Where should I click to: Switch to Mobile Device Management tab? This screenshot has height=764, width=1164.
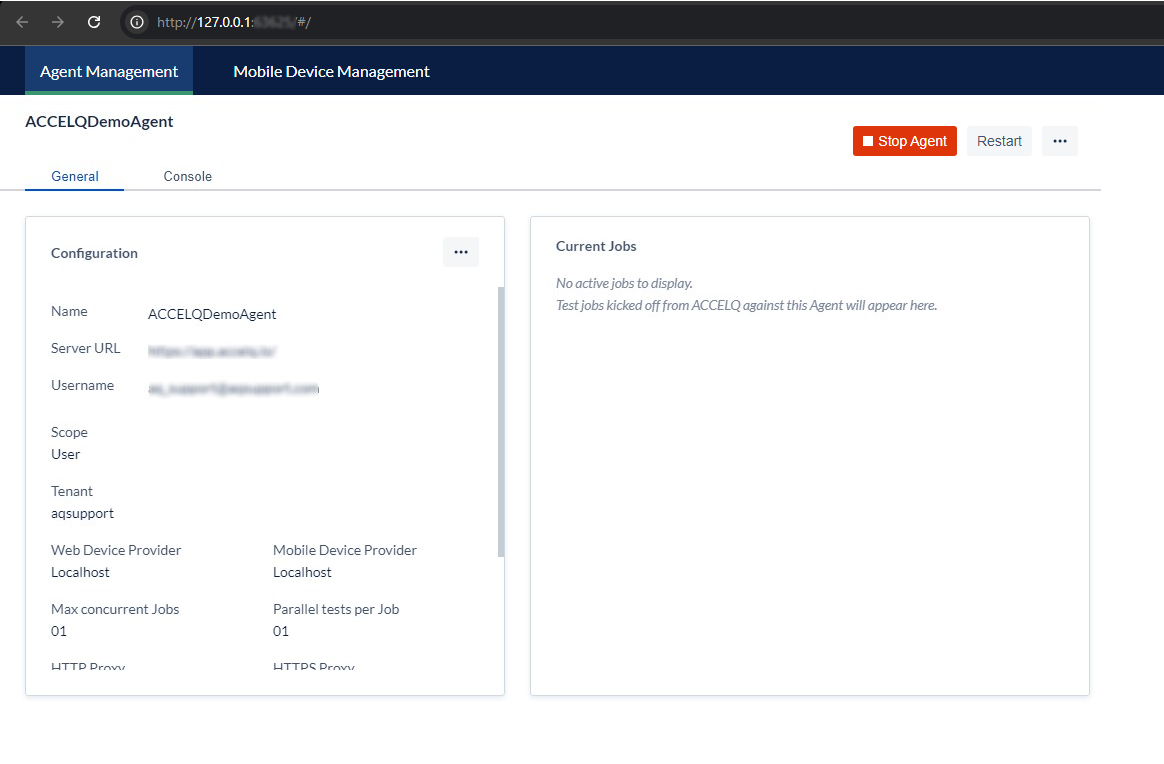pos(331,71)
